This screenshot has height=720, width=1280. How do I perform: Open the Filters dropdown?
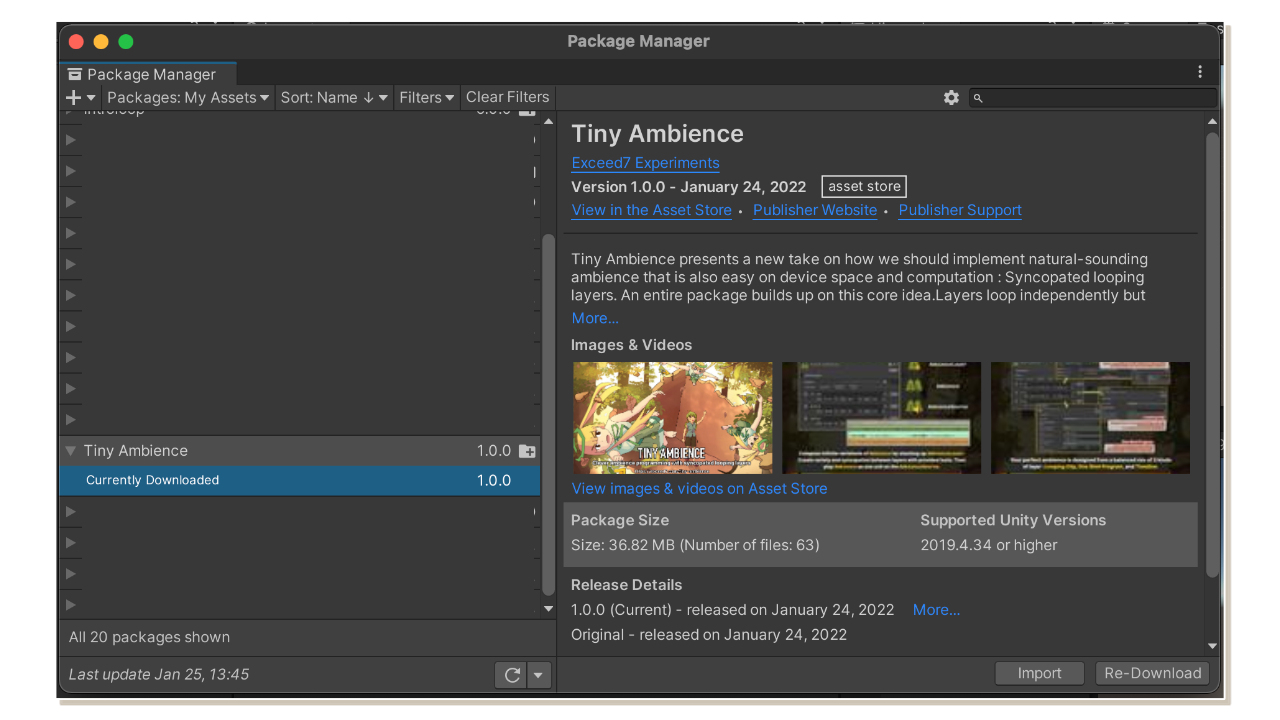[427, 97]
